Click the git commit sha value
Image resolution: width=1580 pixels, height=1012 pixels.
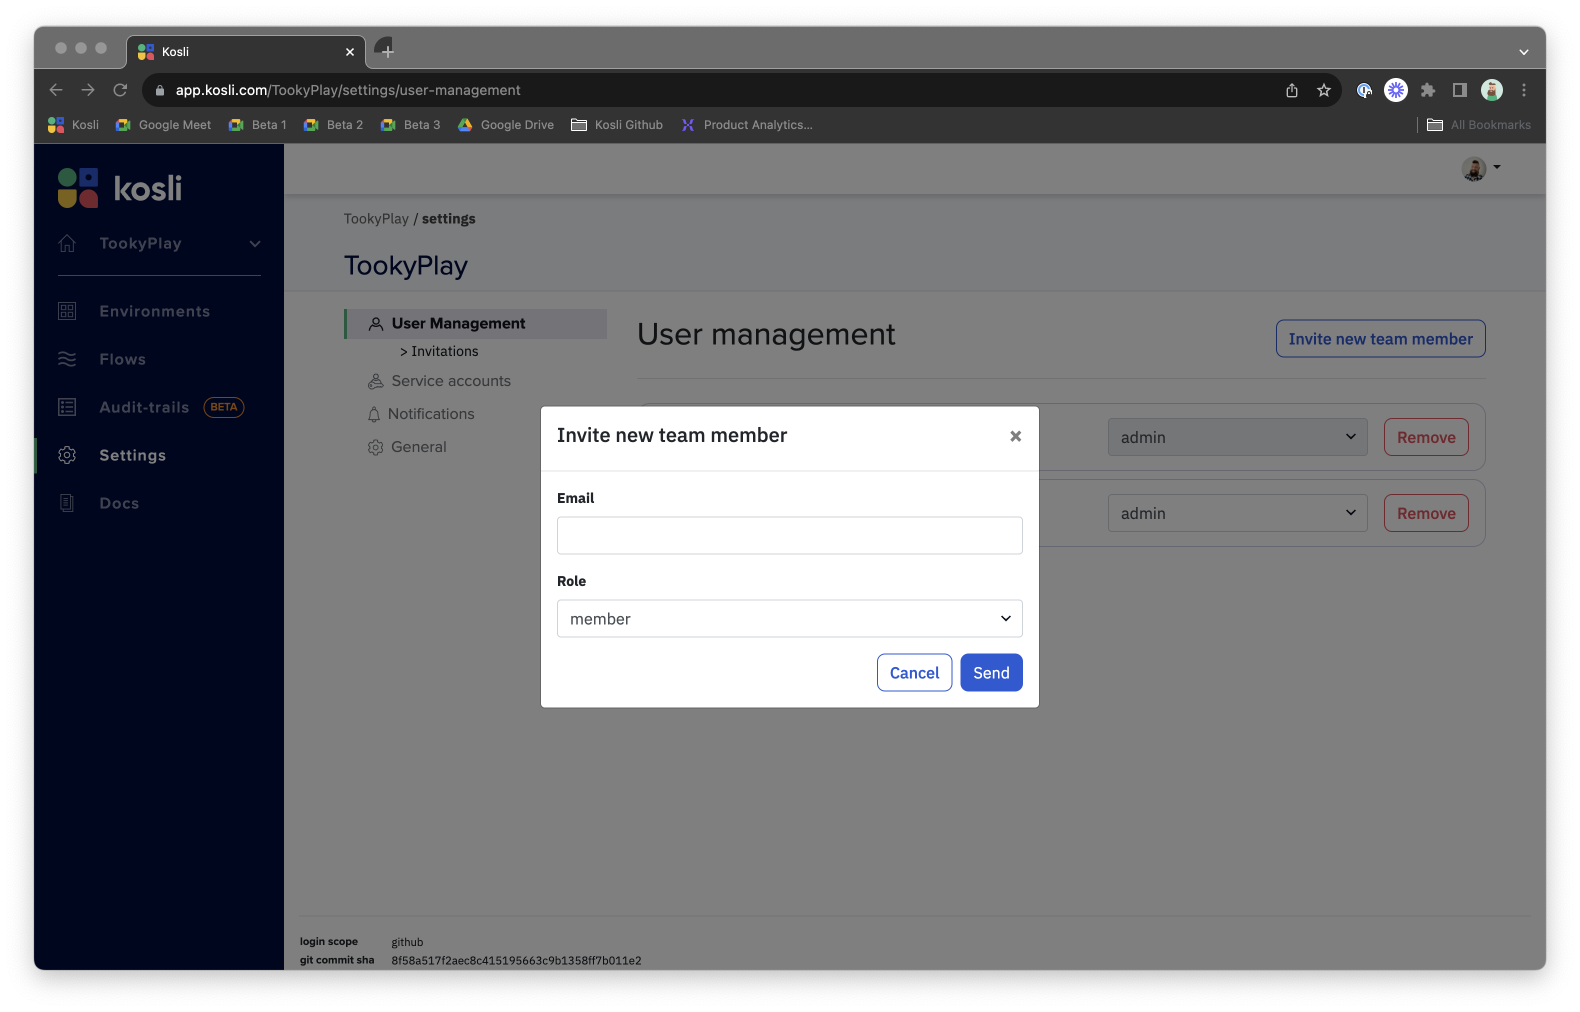point(516,961)
